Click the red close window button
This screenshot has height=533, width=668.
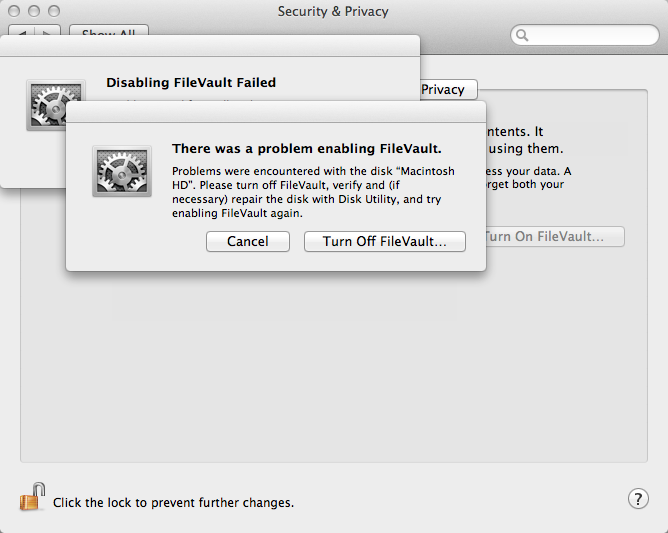(x=14, y=11)
